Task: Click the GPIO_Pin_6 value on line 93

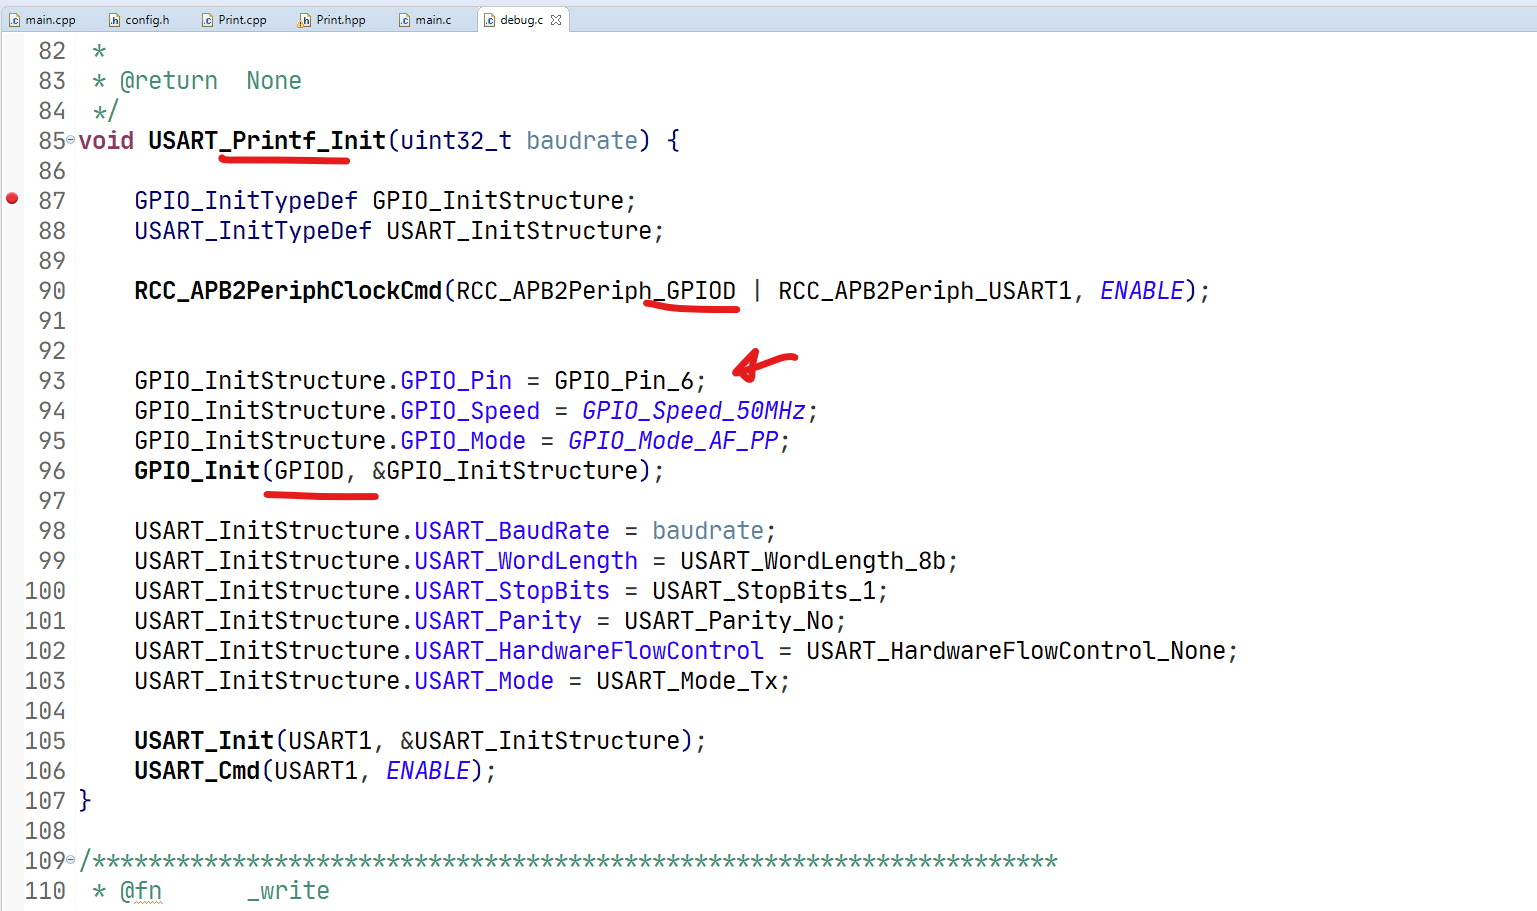Action: [x=630, y=380]
